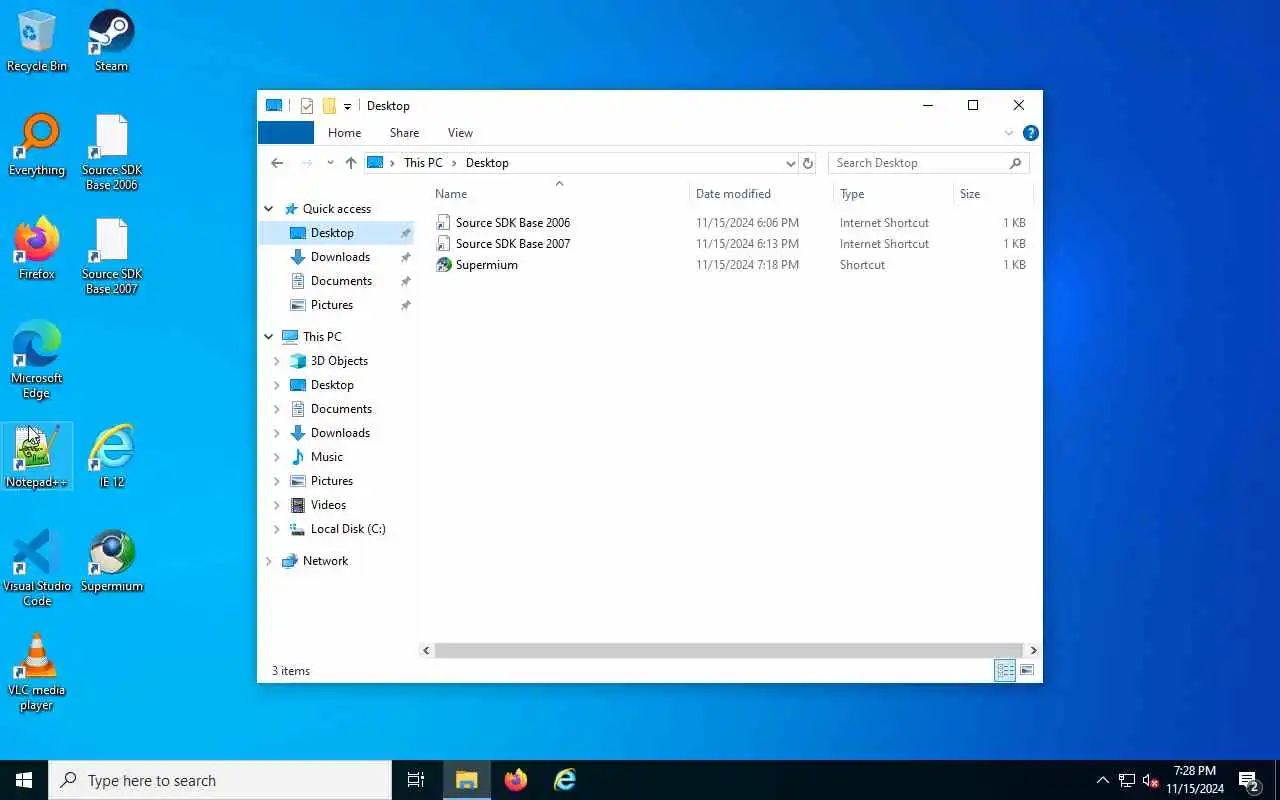
Task: Sort by the Name column header
Action: [x=560, y=194]
